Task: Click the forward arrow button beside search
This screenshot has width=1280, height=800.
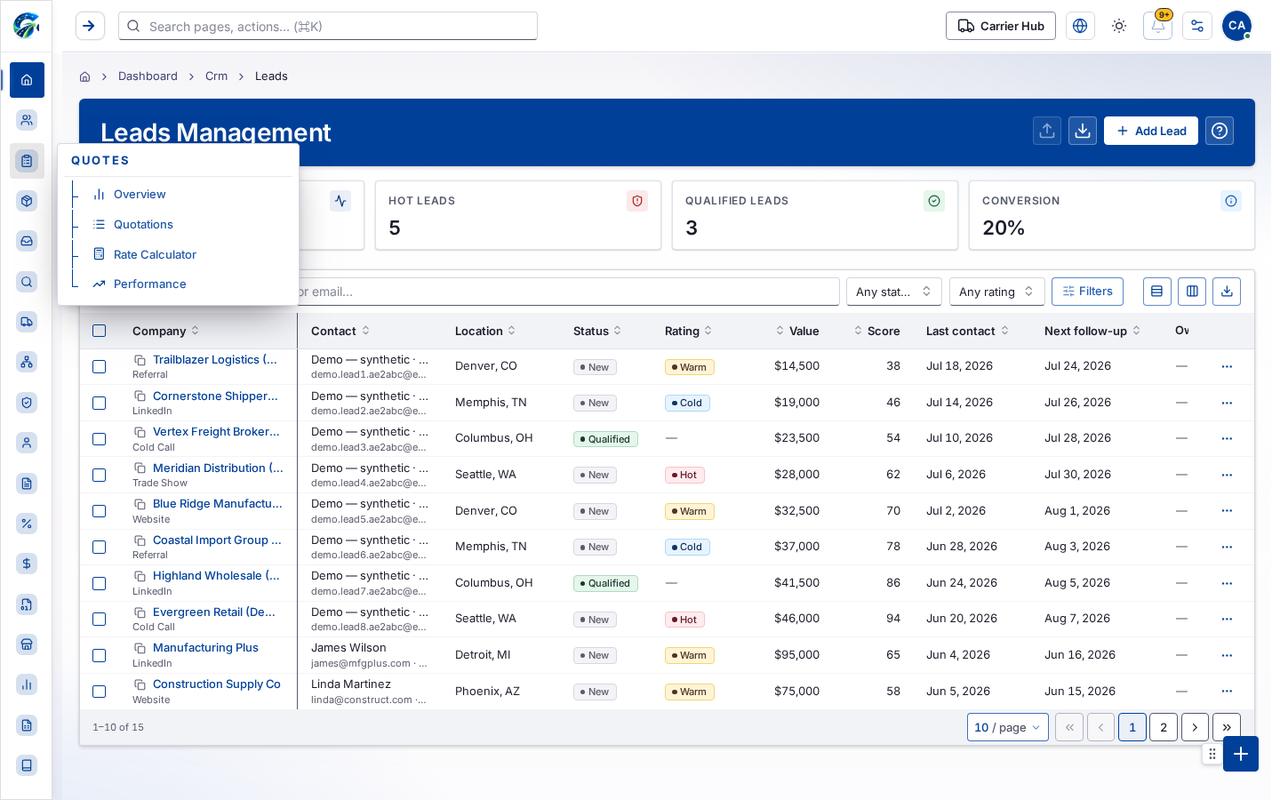Action: pyautogui.click(x=90, y=26)
